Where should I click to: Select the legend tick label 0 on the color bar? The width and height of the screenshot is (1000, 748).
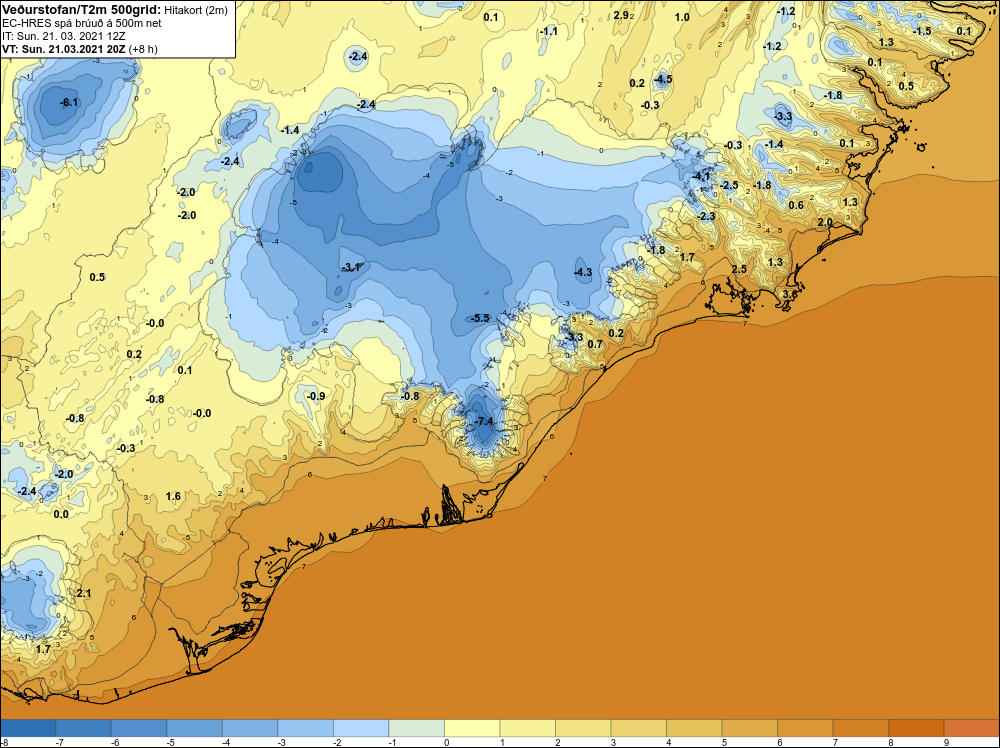pos(447,742)
